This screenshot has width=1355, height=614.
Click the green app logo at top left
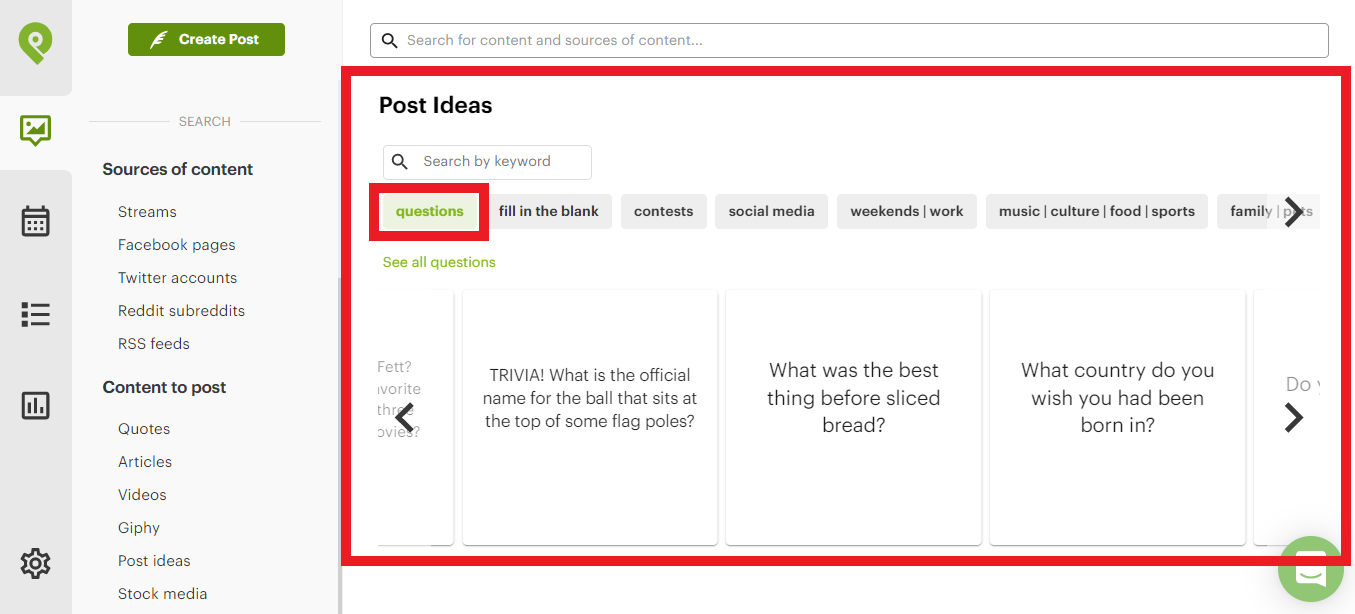point(35,44)
